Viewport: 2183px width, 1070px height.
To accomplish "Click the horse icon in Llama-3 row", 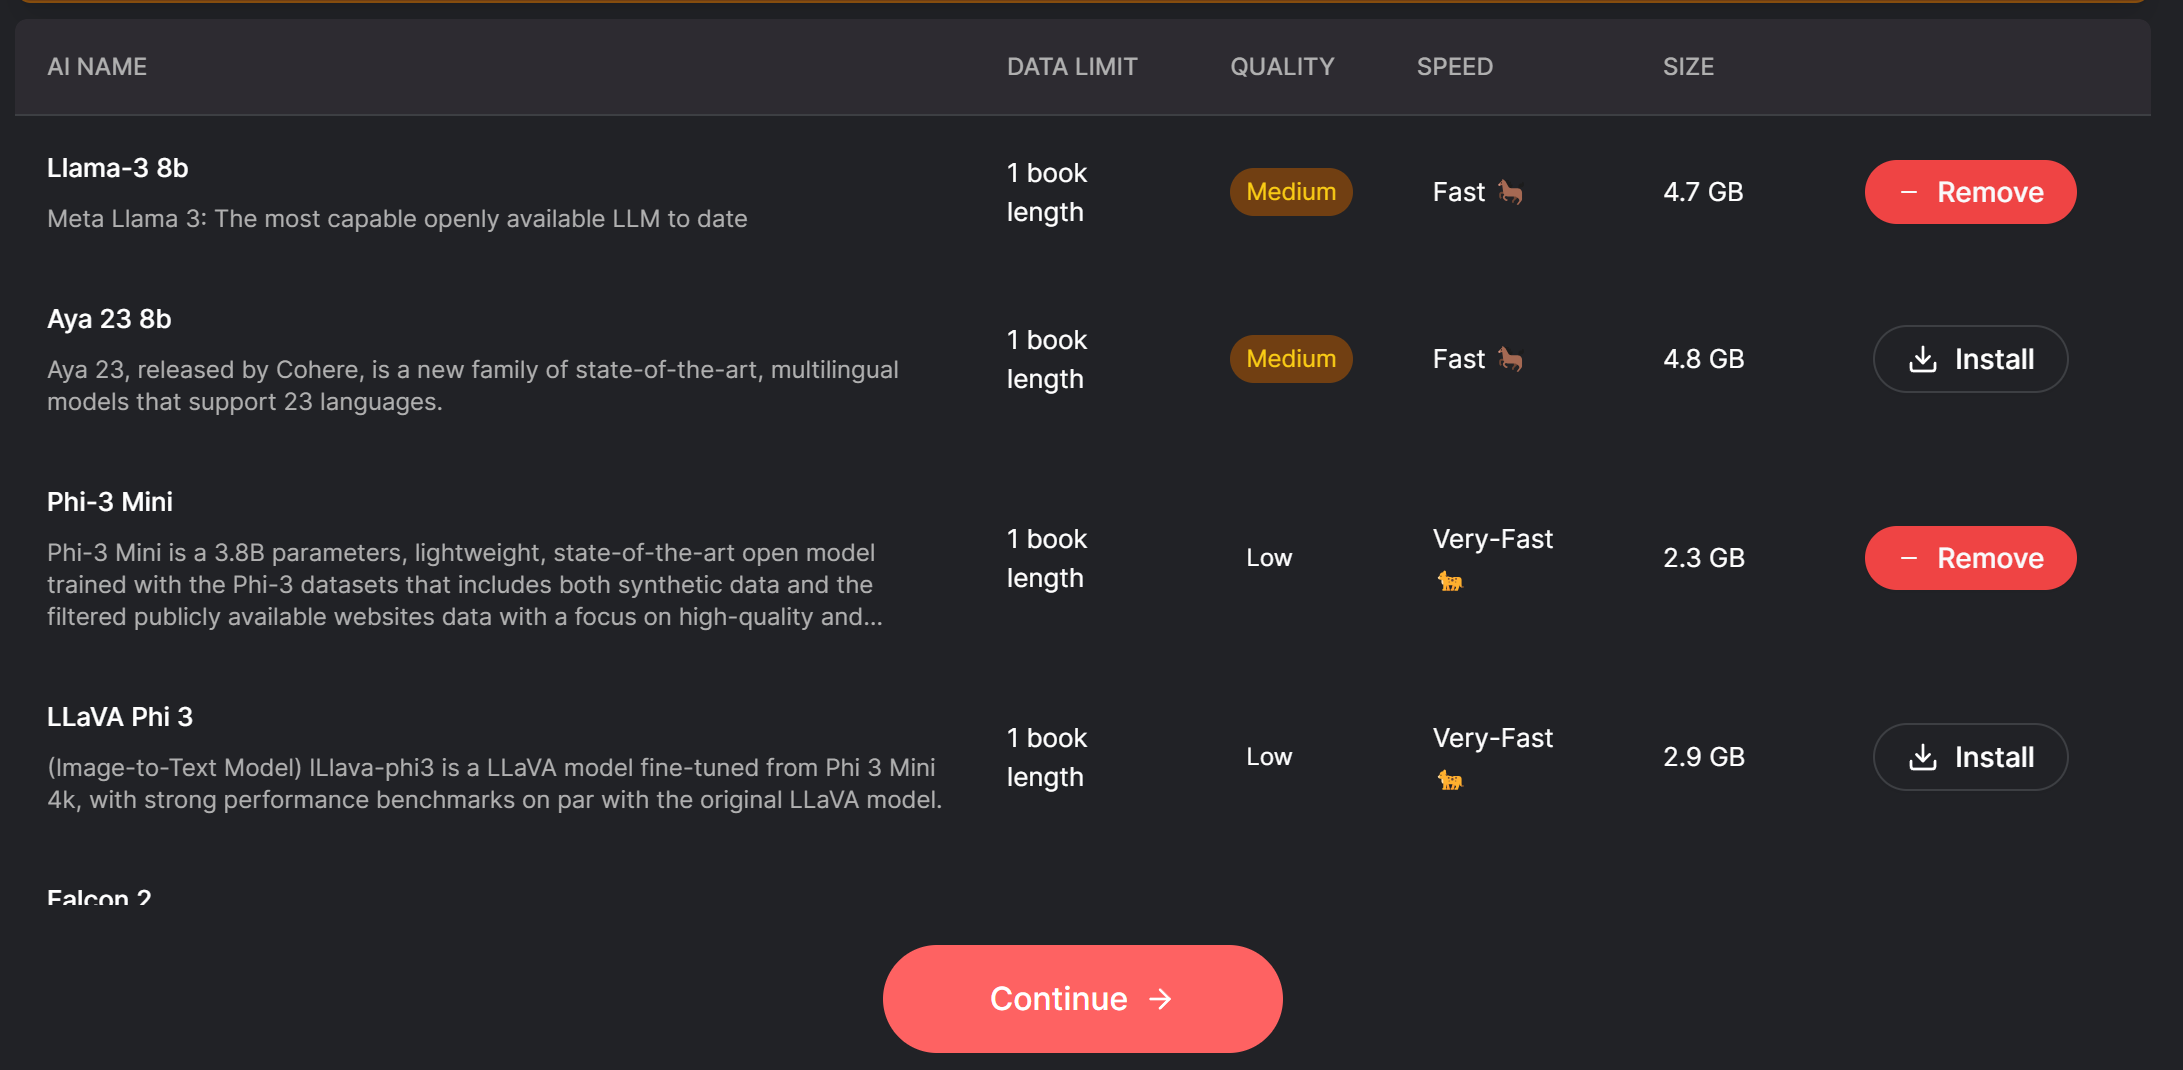I will click(1510, 192).
